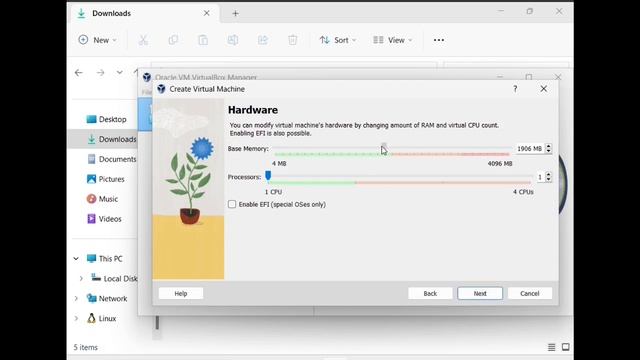Open Pictures in Explorer sidebar
The height and width of the screenshot is (360, 640).
[106, 179]
